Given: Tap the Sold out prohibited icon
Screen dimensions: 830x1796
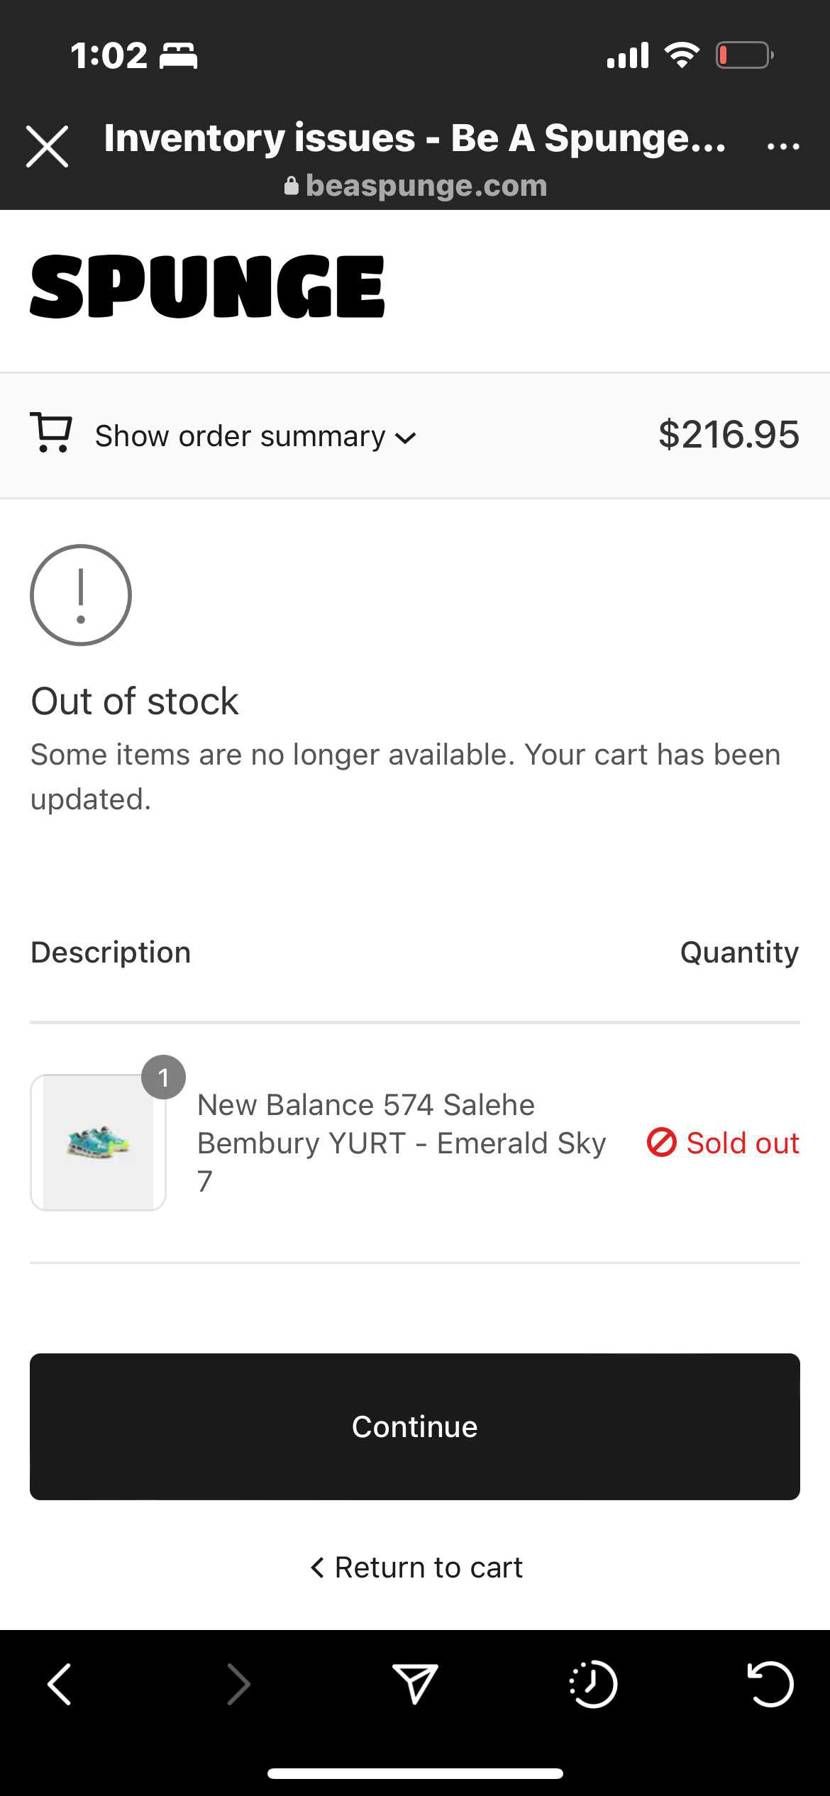Looking at the screenshot, I should [x=662, y=1142].
